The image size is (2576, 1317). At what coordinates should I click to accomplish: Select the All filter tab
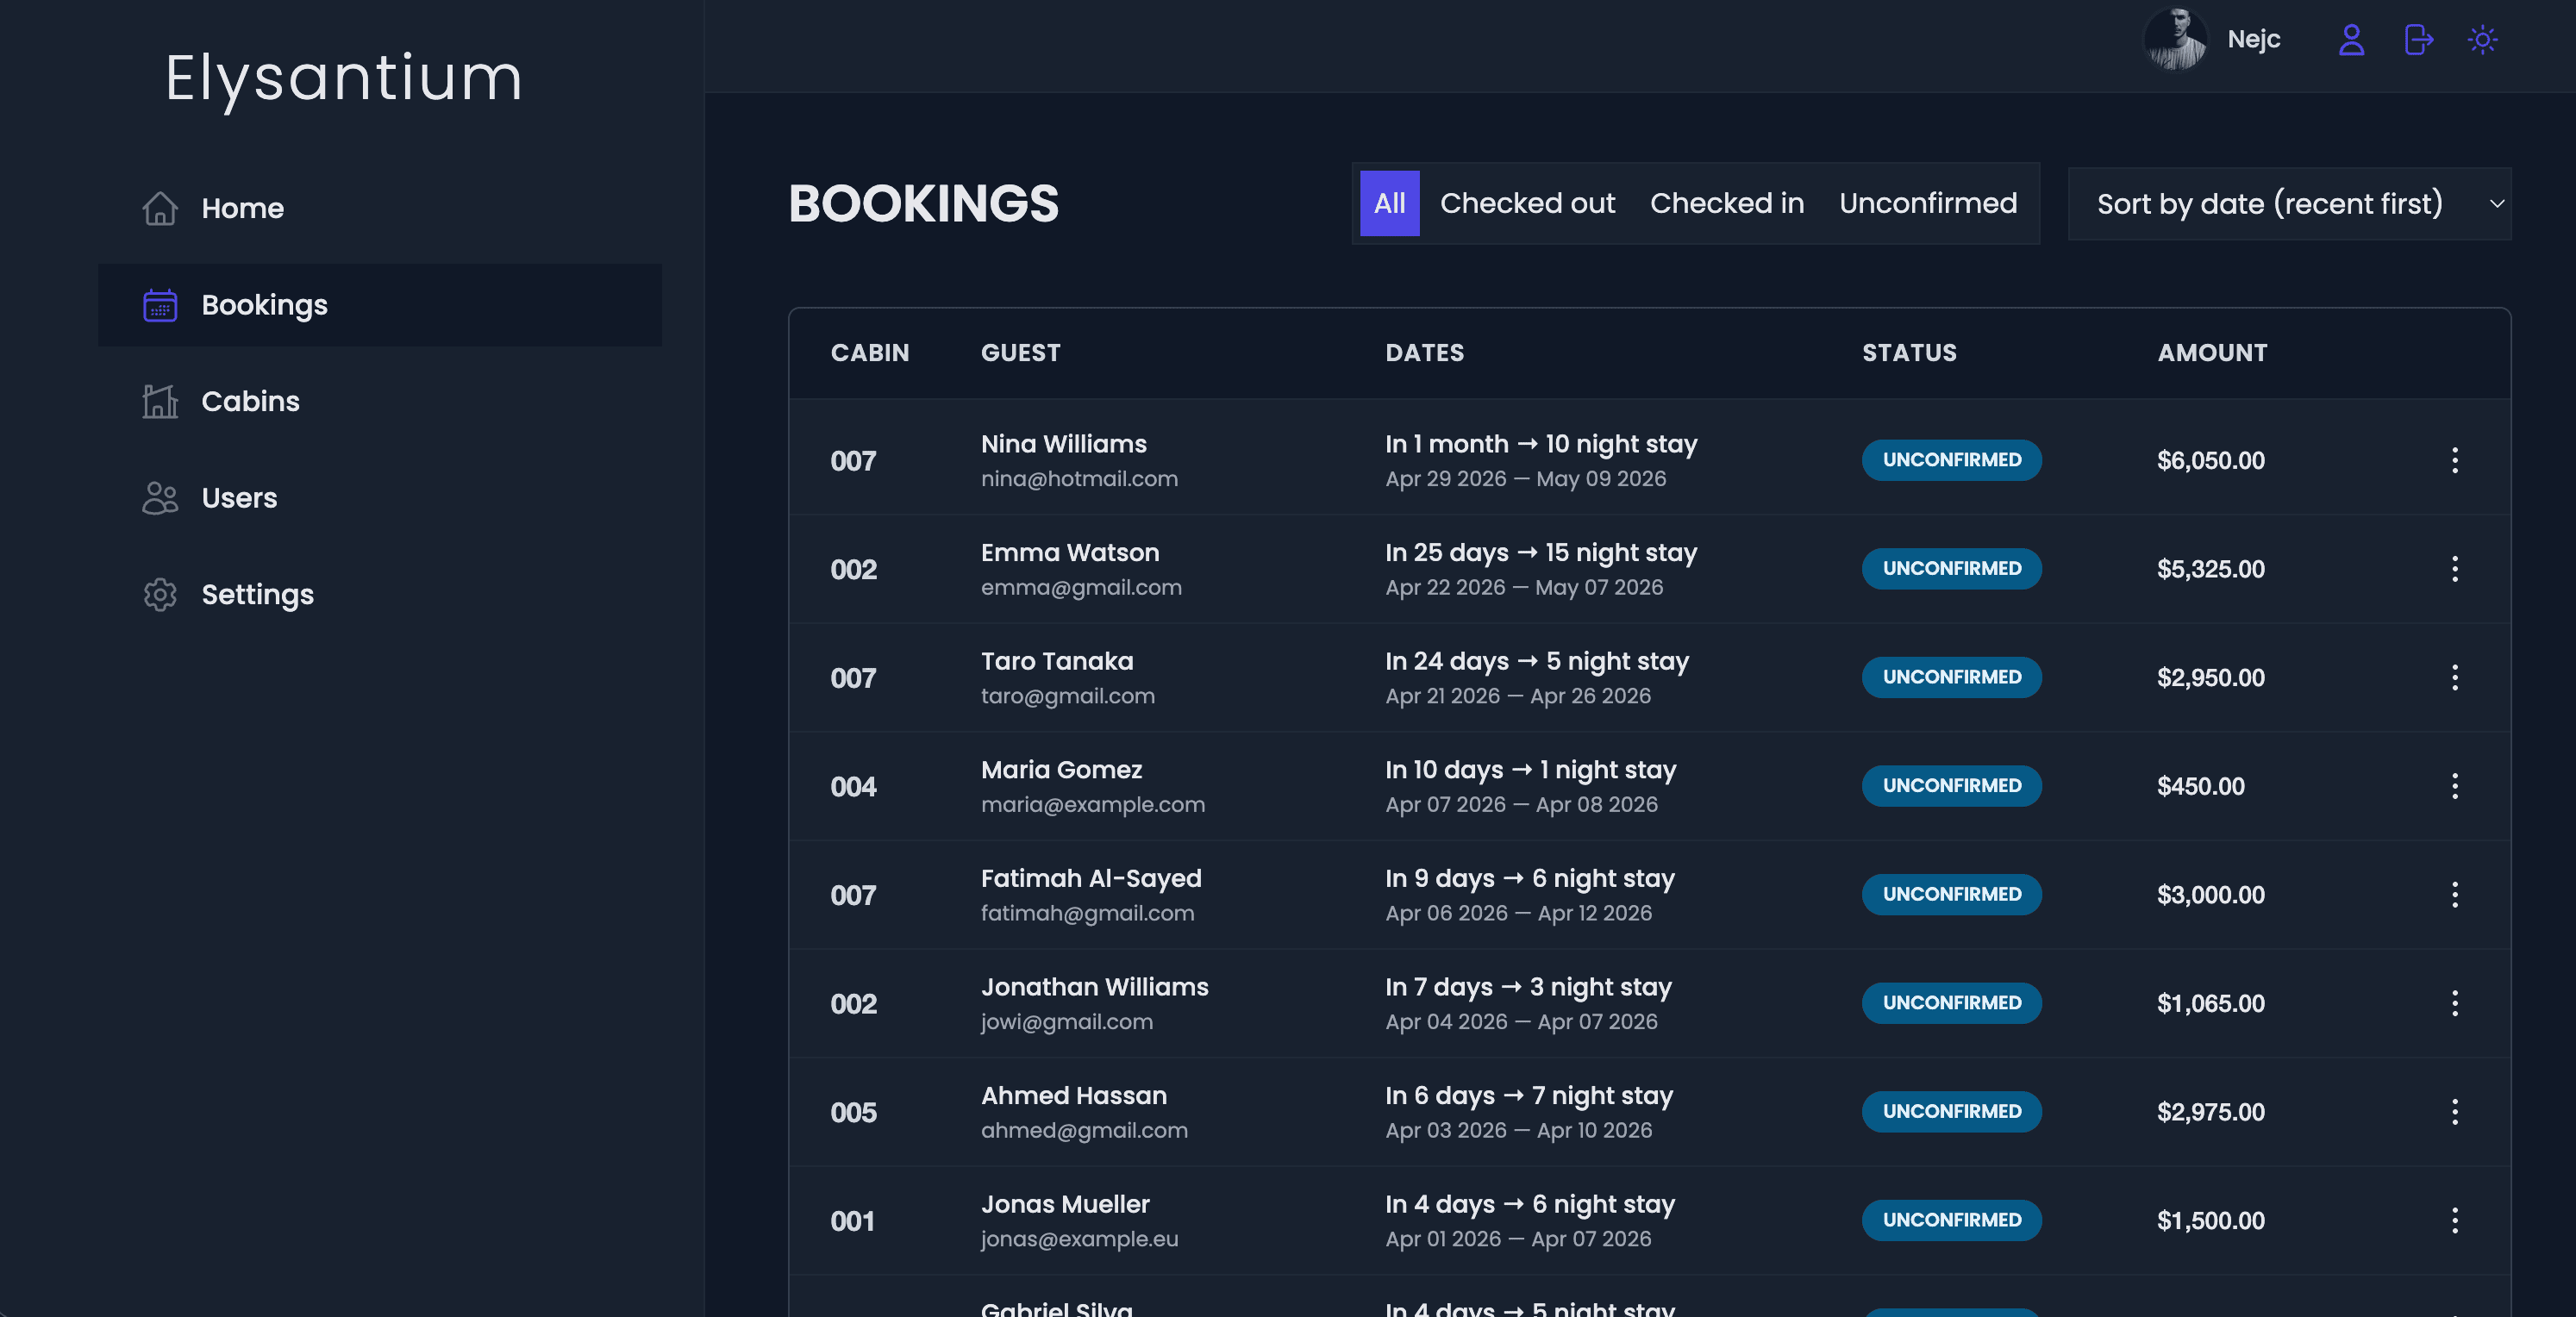click(1389, 203)
